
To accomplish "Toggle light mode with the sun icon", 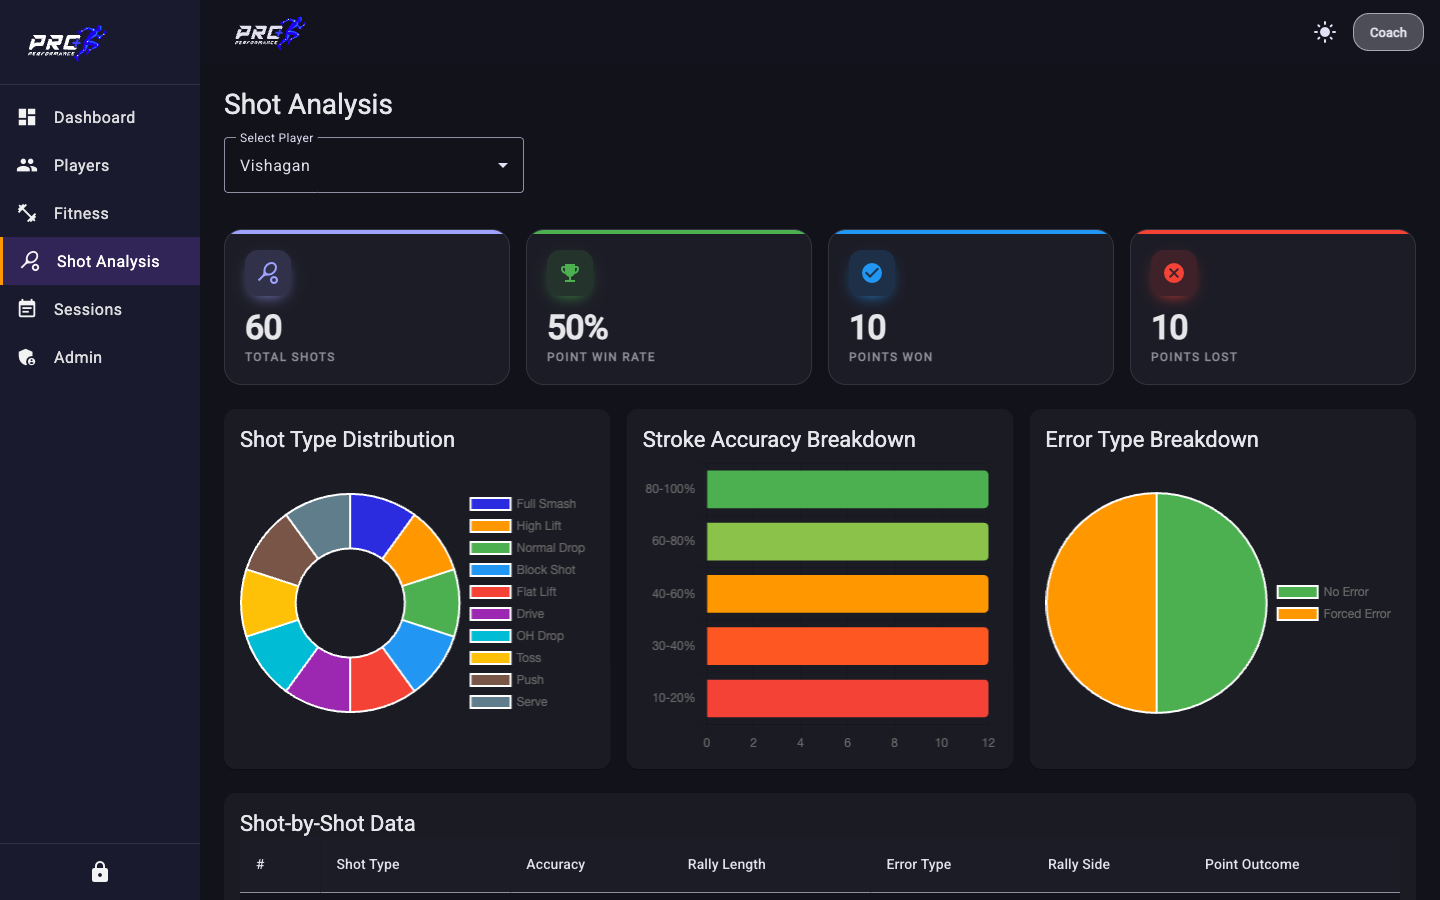I will click(1325, 32).
